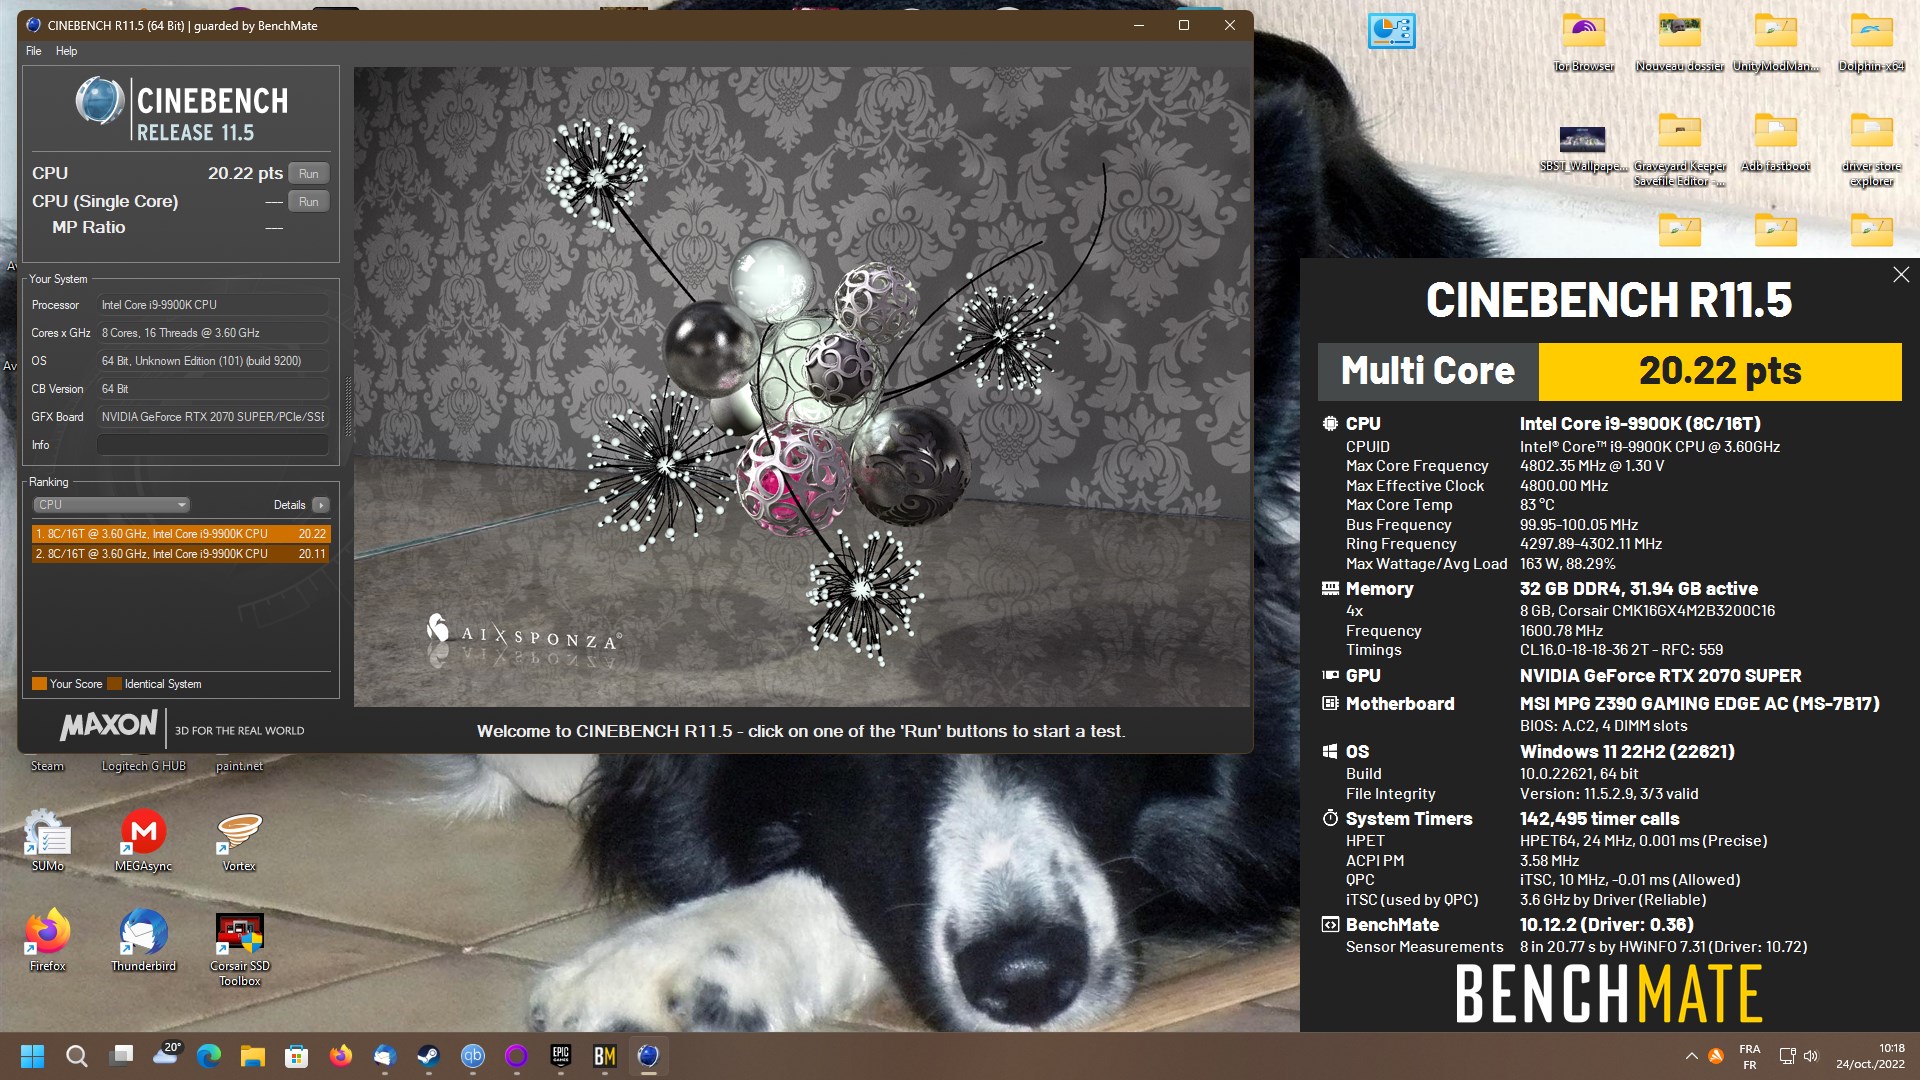This screenshot has height=1080, width=1920.
Task: Open the Graveyard Keeper Savefile Editor folder
Action: [x=1680, y=150]
